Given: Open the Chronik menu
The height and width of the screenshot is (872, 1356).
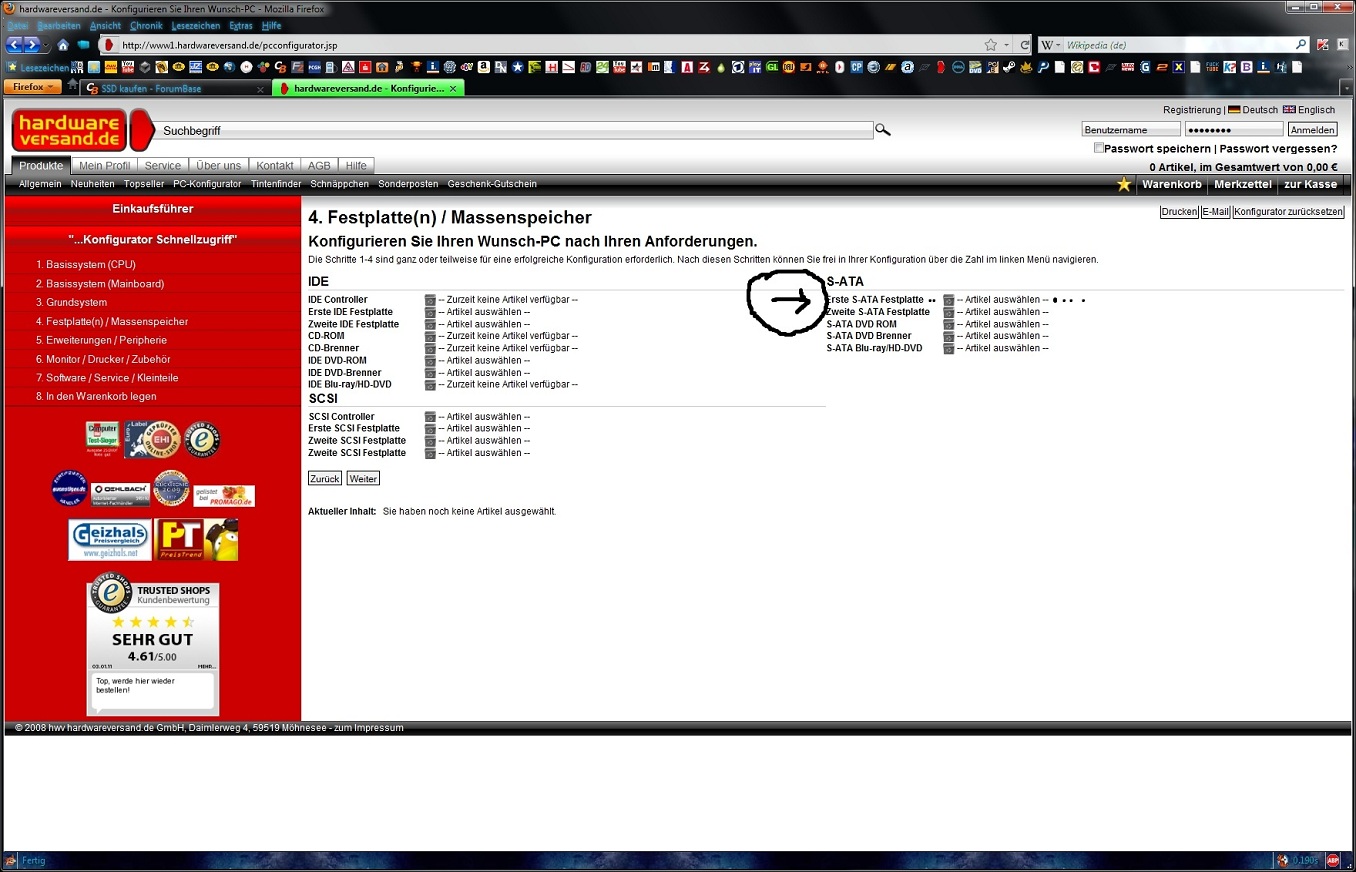Looking at the screenshot, I should [x=146, y=25].
